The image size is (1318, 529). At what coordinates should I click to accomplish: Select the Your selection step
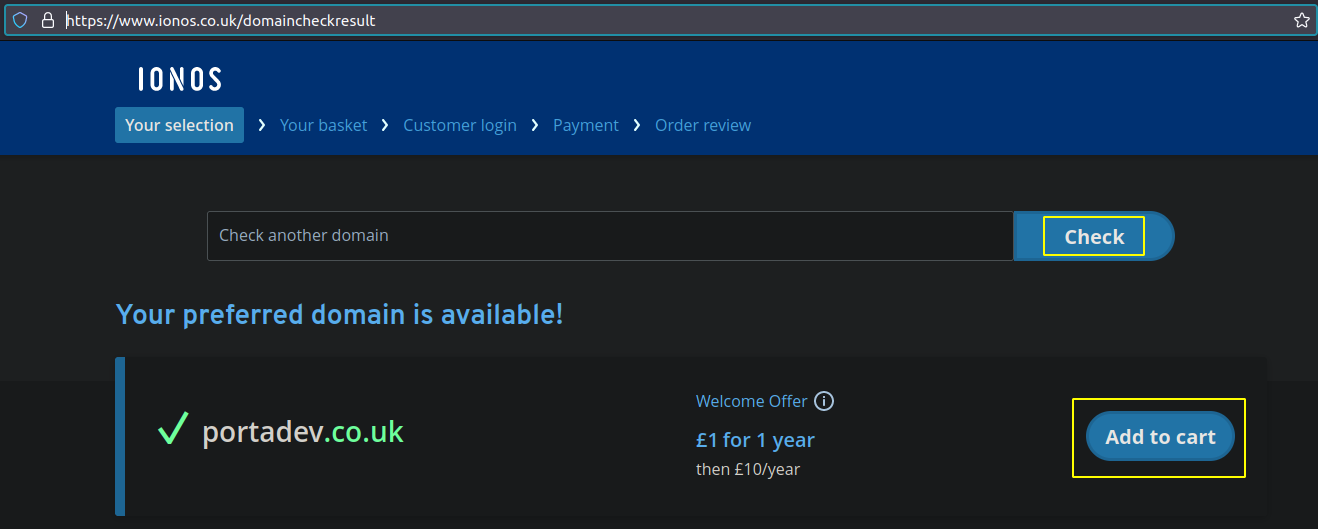coord(179,125)
